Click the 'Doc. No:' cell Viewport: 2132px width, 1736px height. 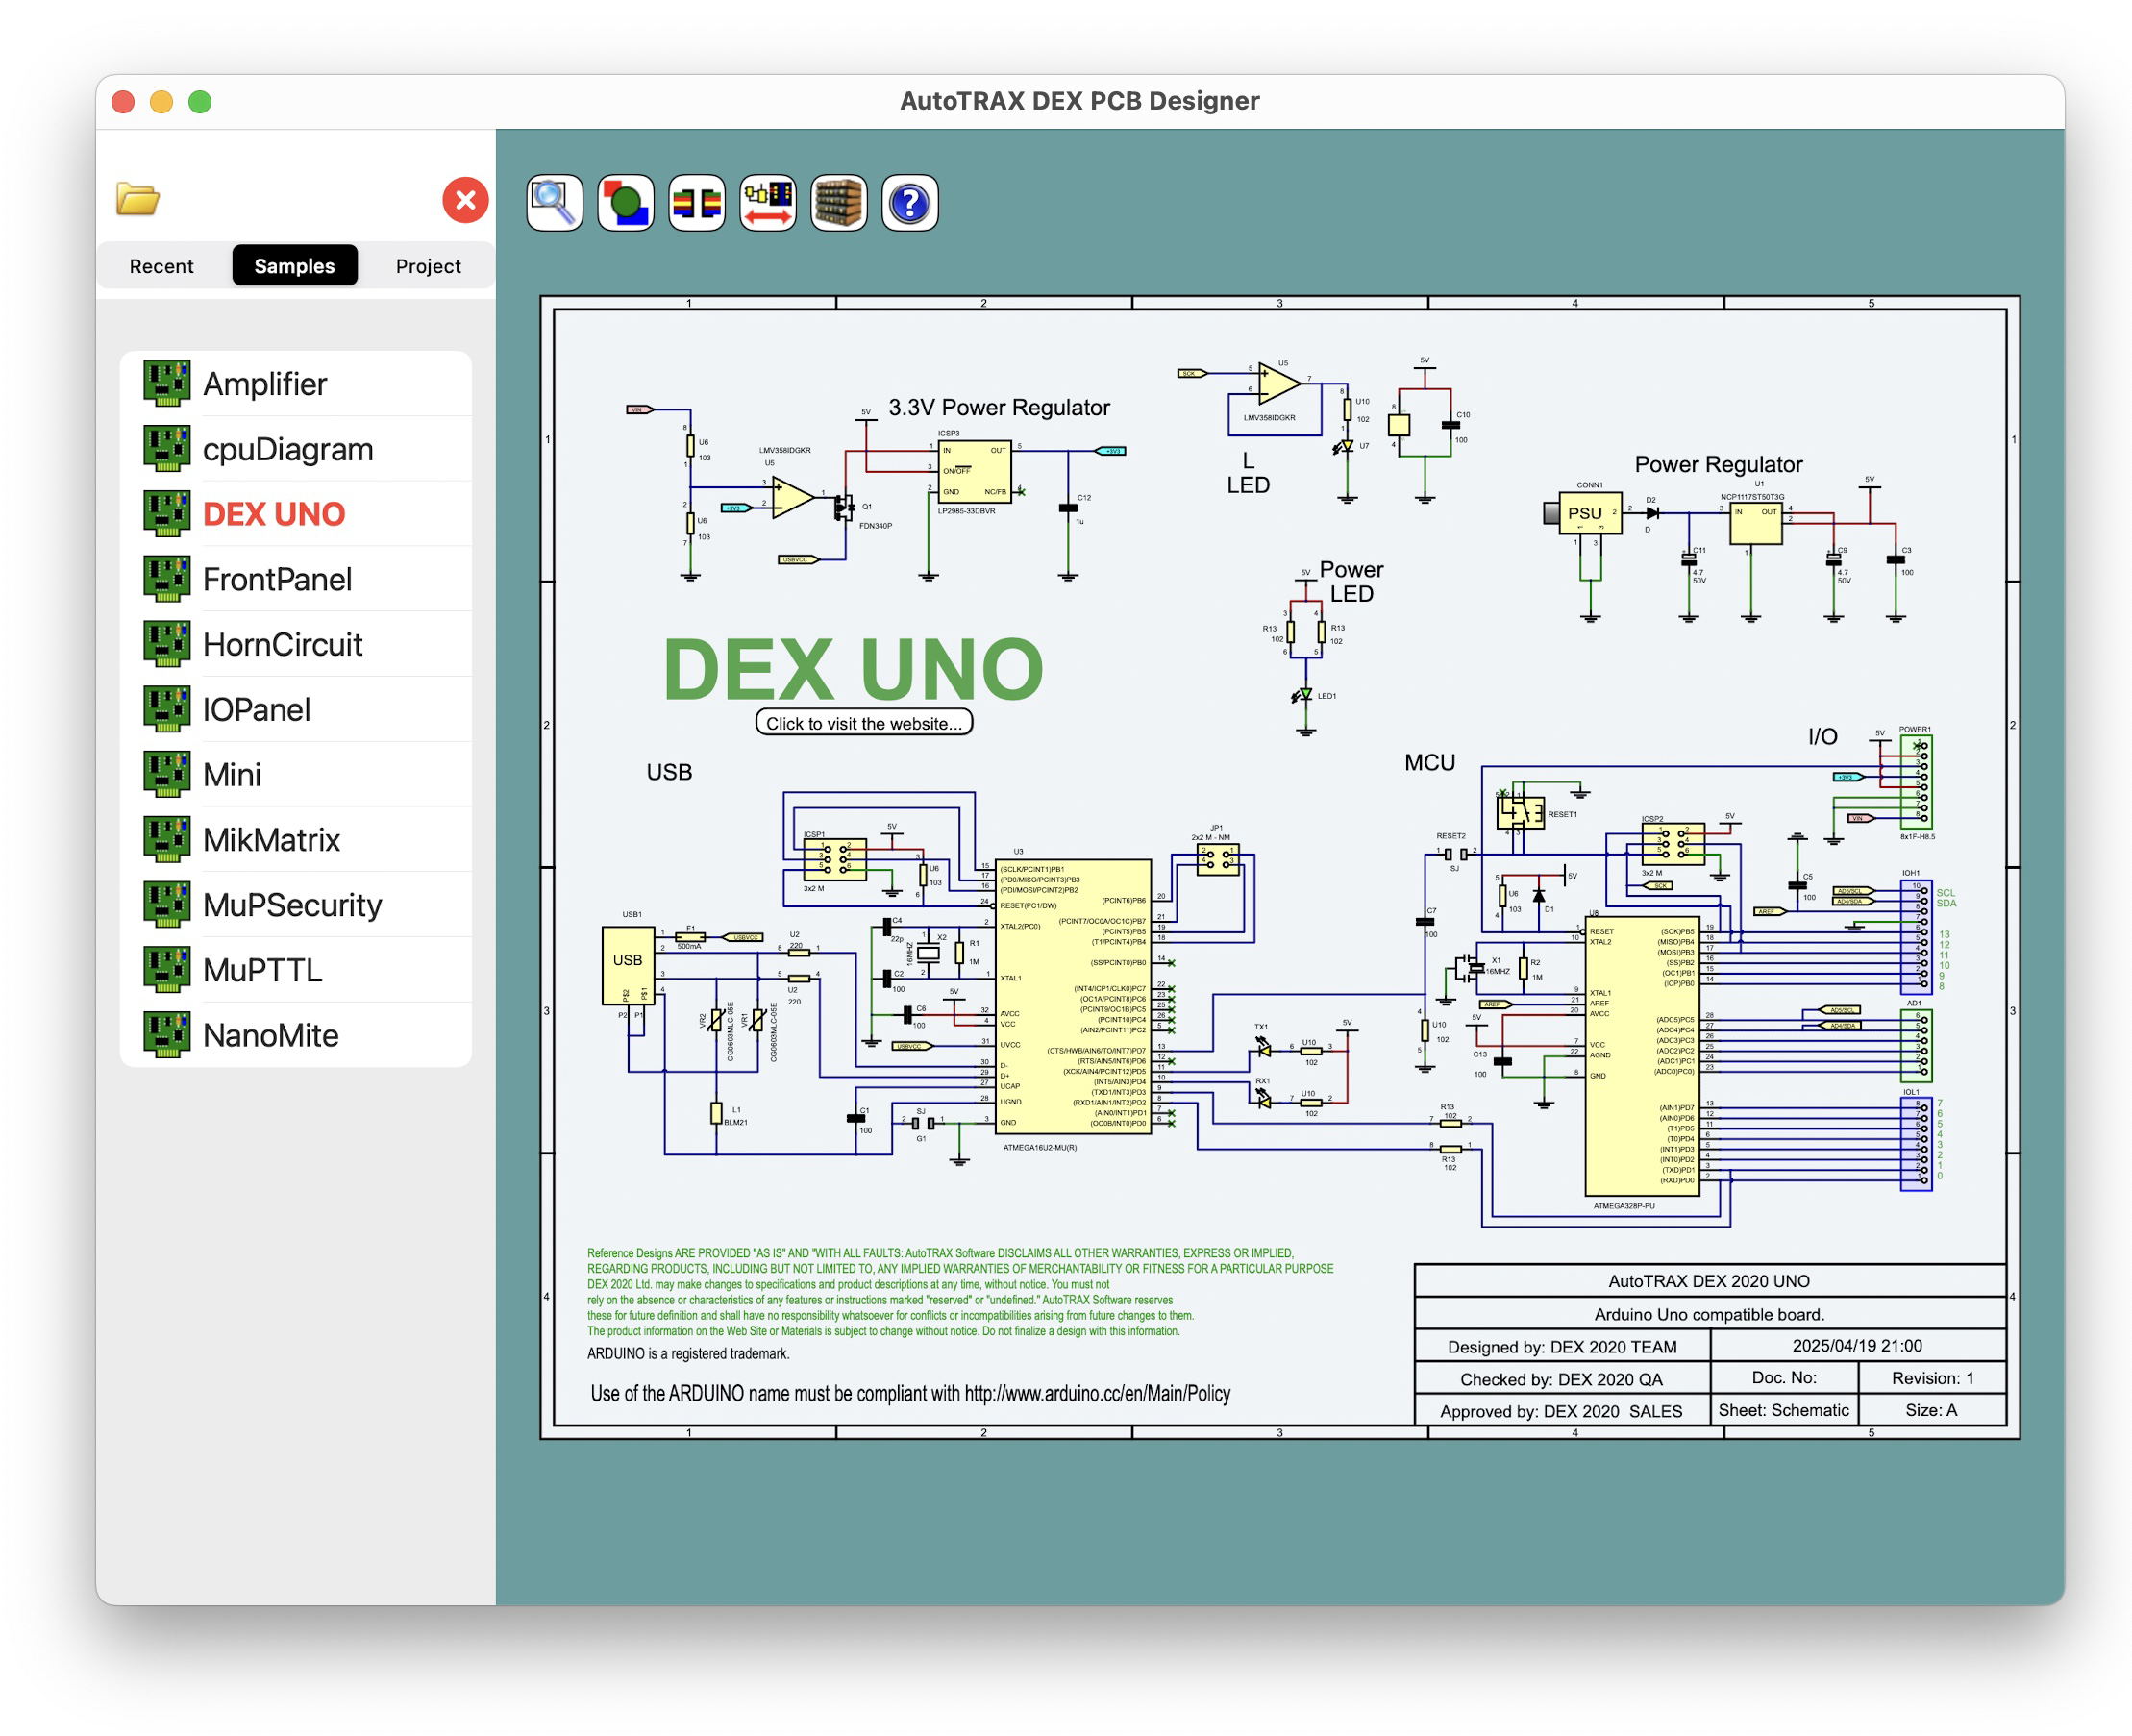1784,1377
